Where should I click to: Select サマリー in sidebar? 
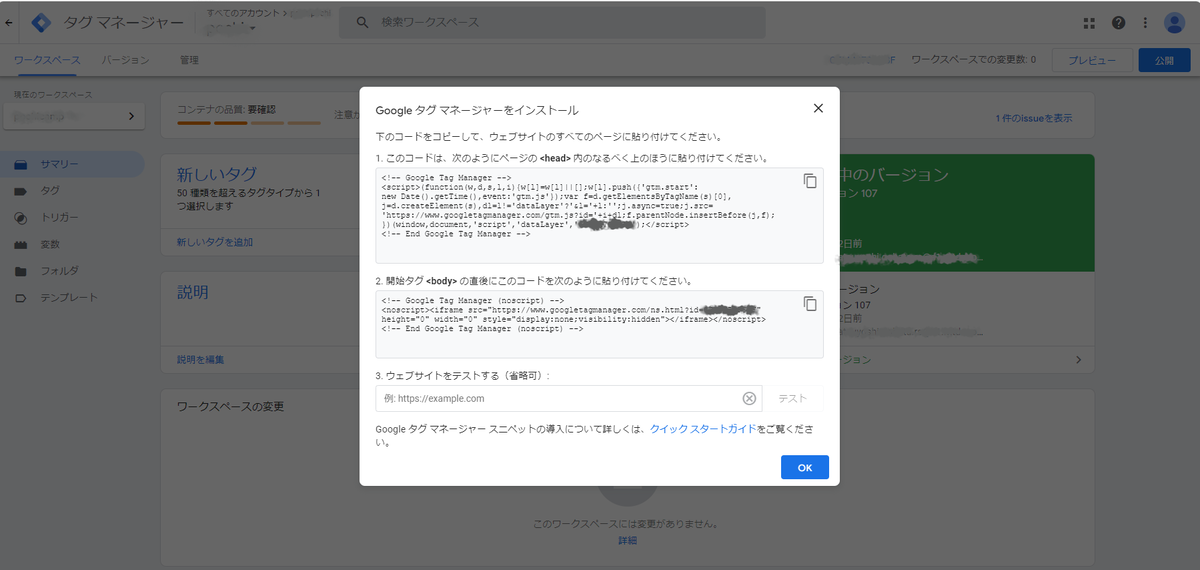(72, 164)
